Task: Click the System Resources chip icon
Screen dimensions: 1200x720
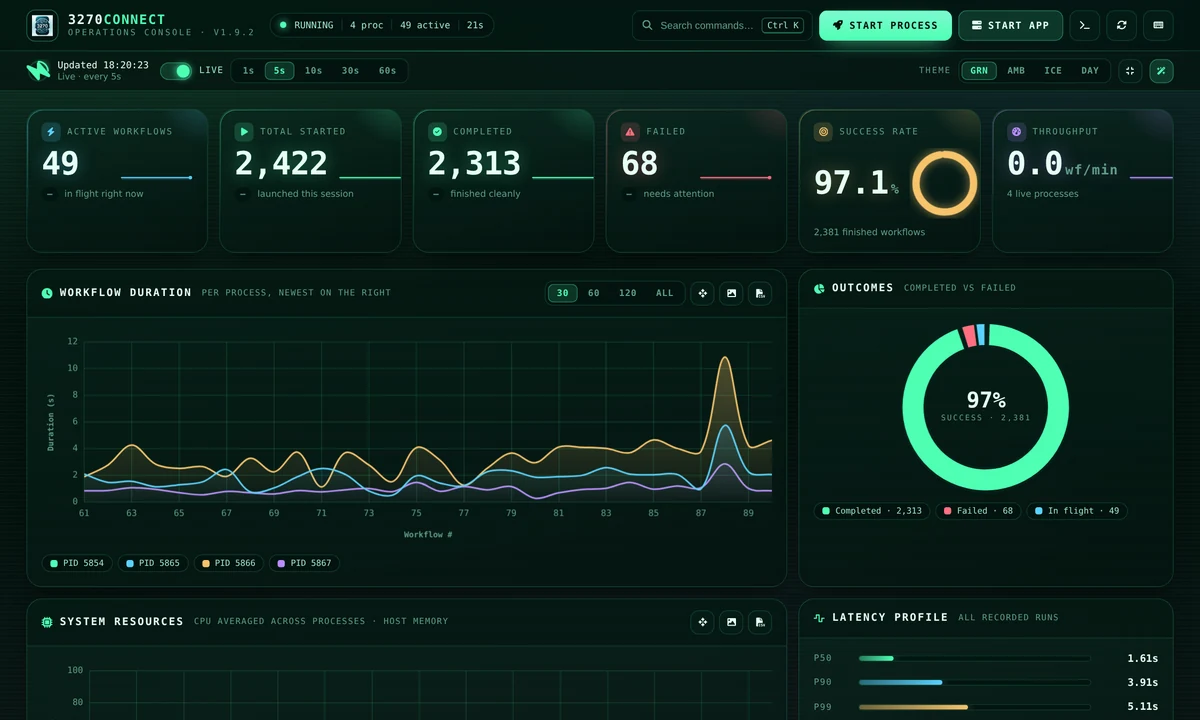Action: 47,622
